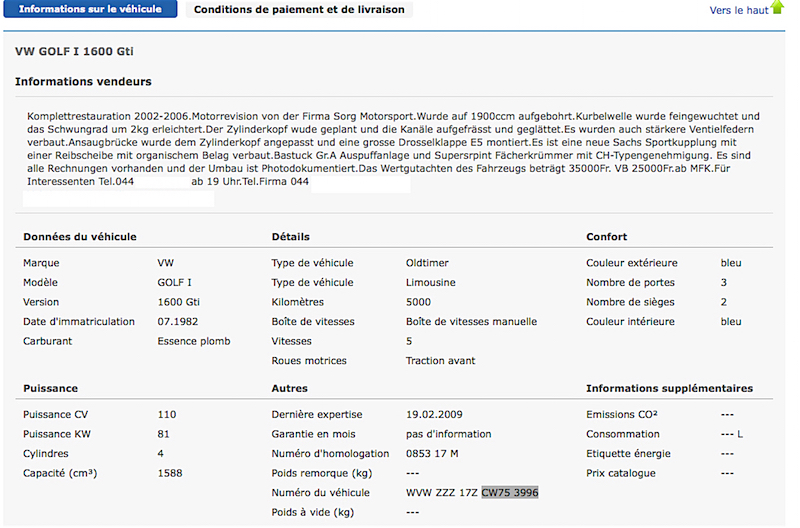The image size is (800, 528).
Task: Click the green up-arrow icon
Action: [x=777, y=7]
